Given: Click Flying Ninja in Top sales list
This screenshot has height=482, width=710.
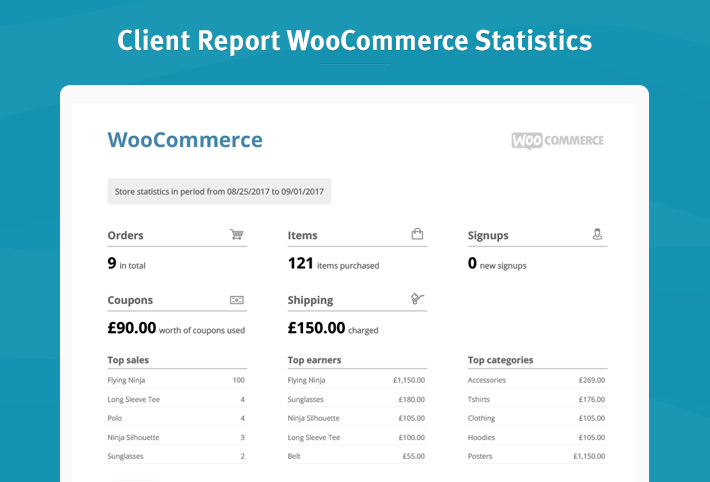Looking at the screenshot, I should [x=130, y=380].
